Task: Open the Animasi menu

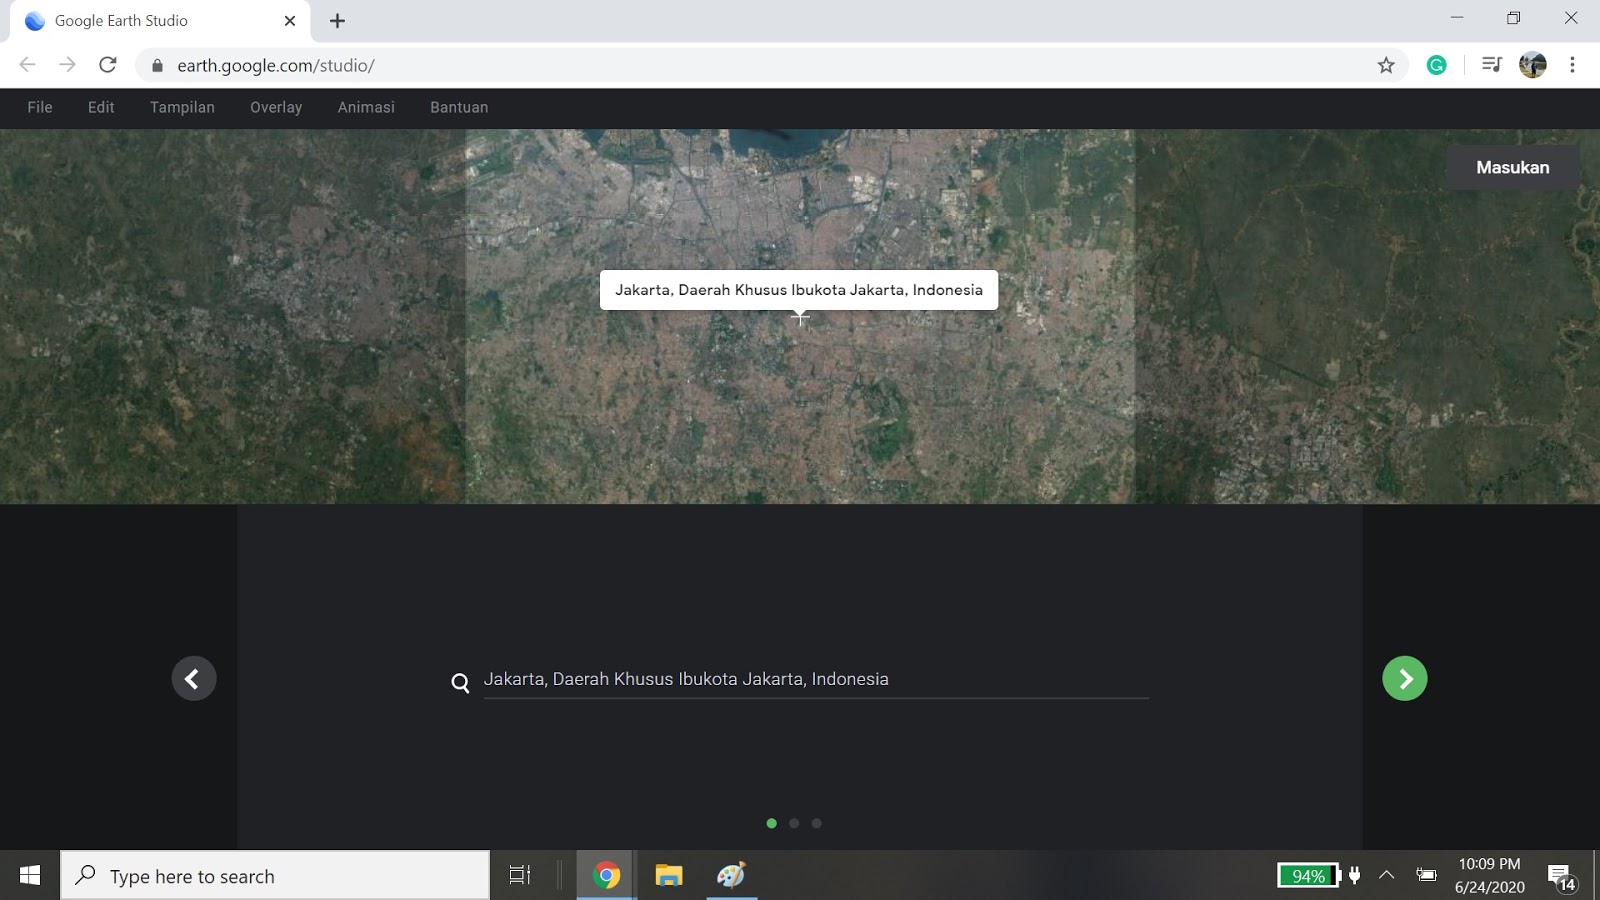Action: 364,107
